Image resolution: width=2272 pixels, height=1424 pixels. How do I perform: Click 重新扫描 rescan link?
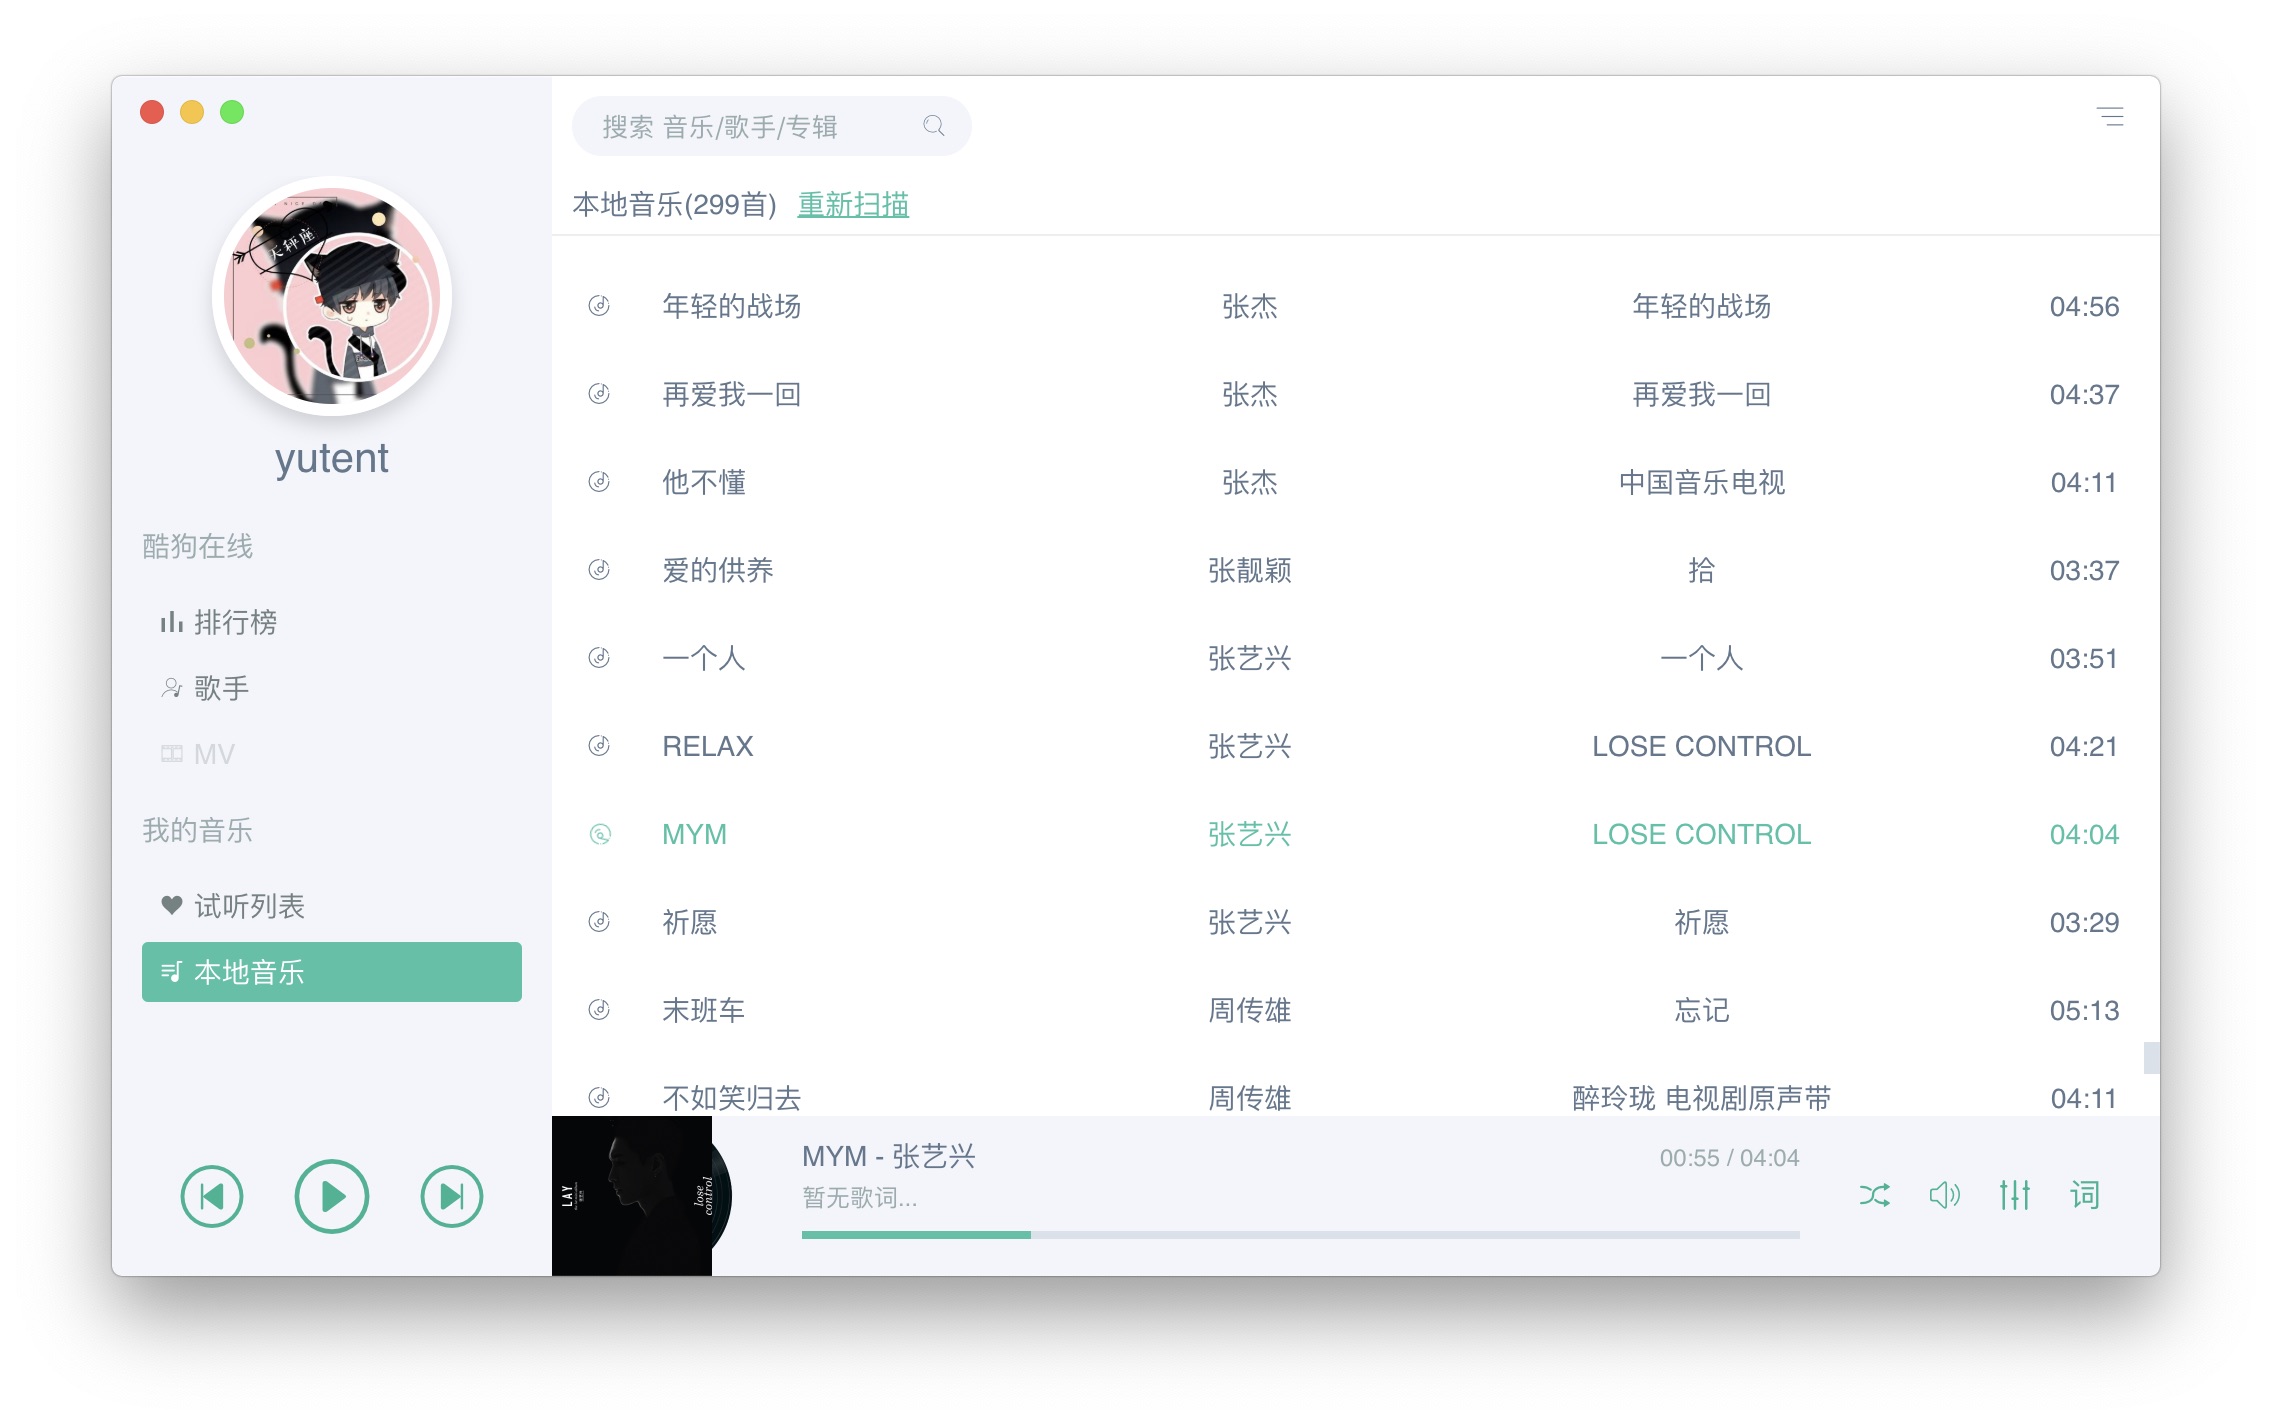pos(853,205)
